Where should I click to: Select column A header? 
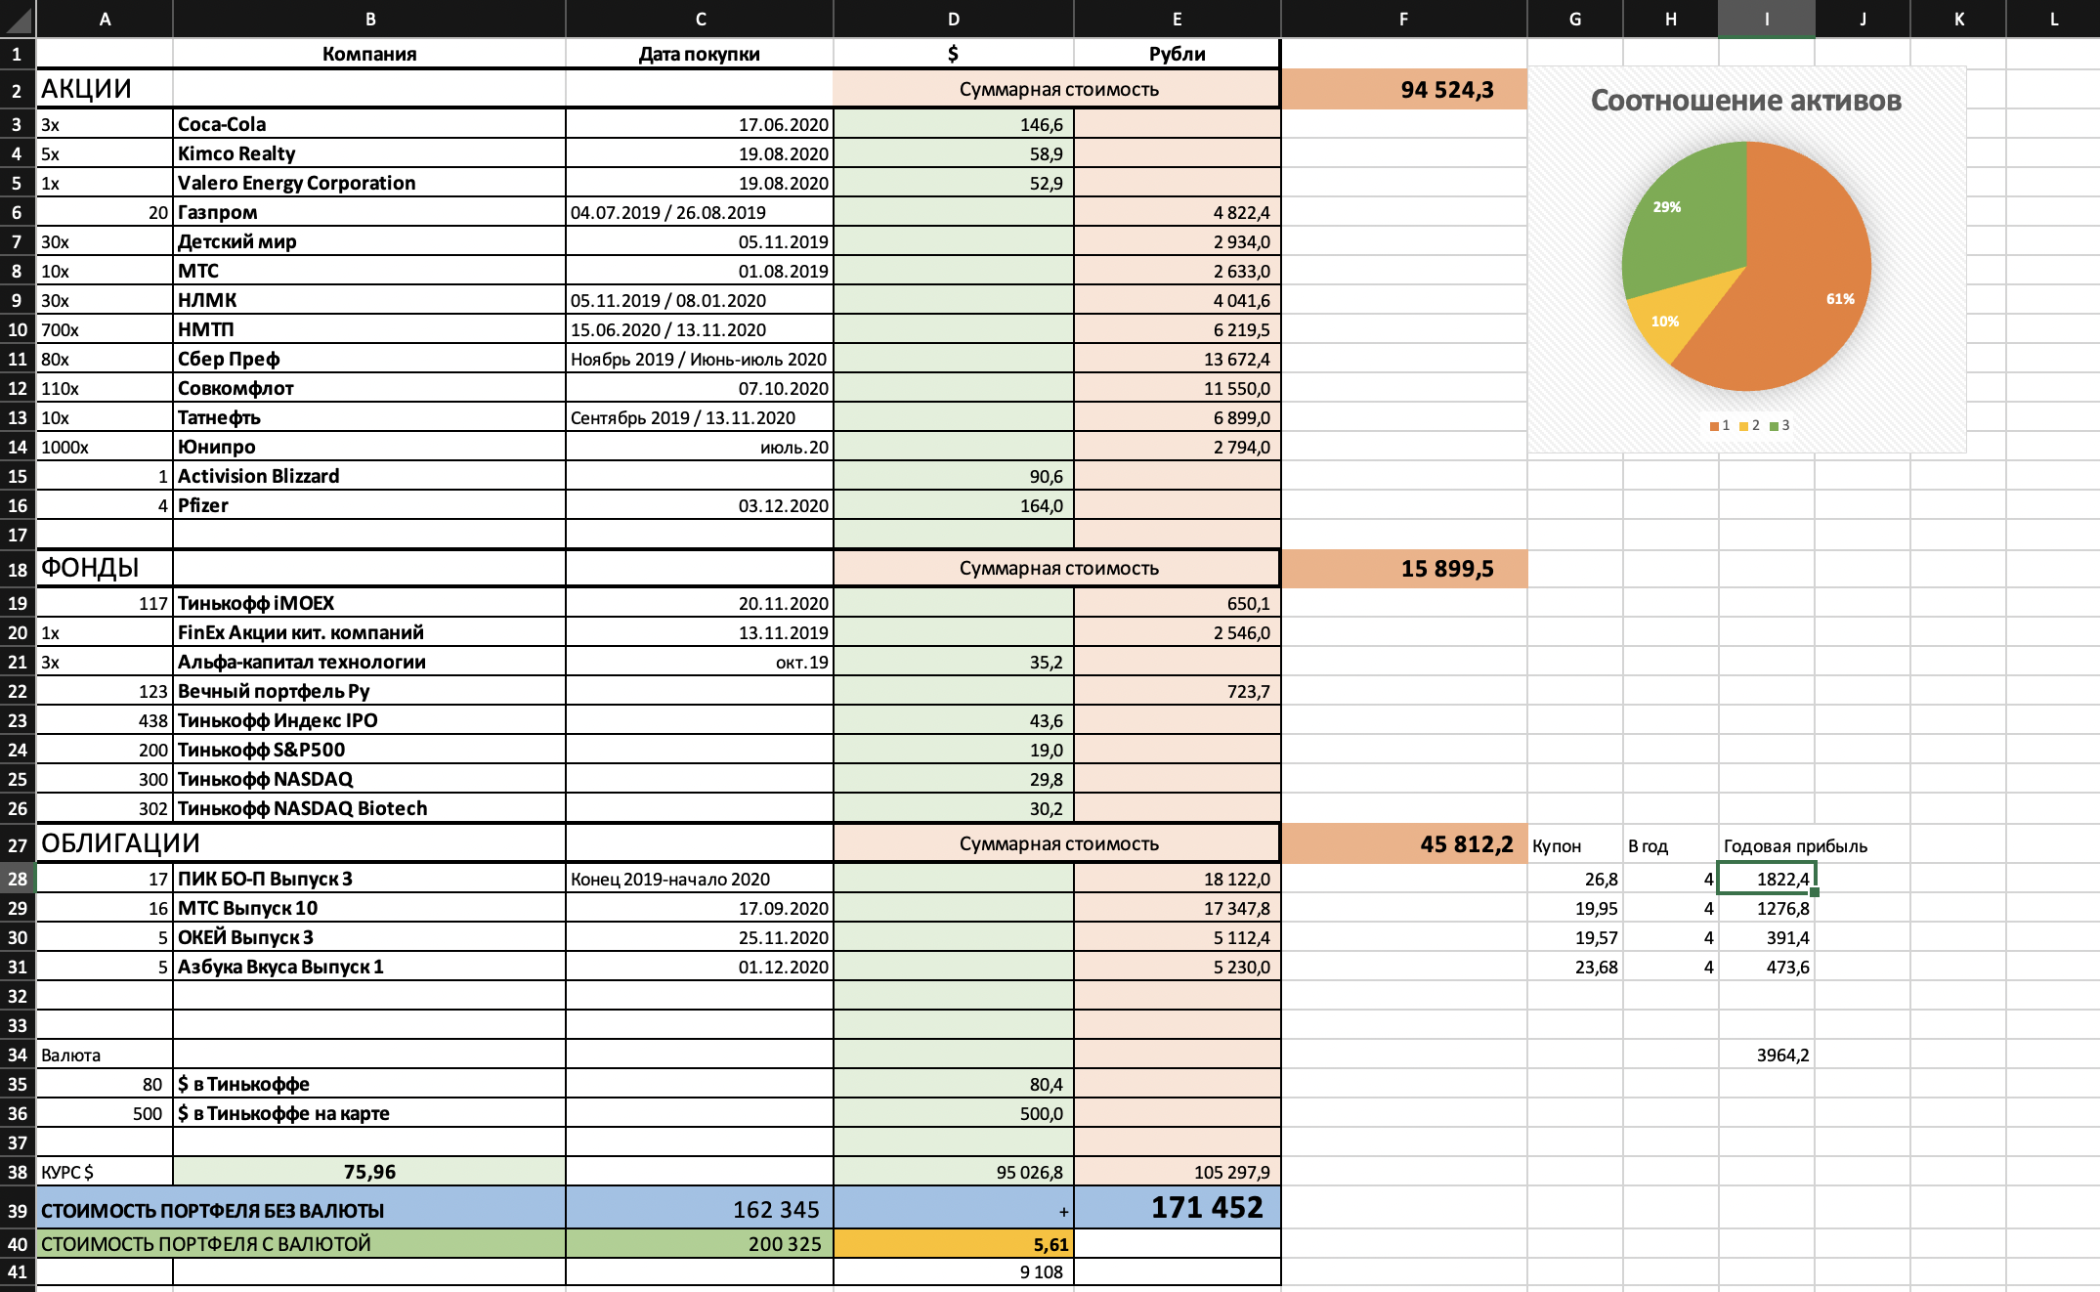104,18
